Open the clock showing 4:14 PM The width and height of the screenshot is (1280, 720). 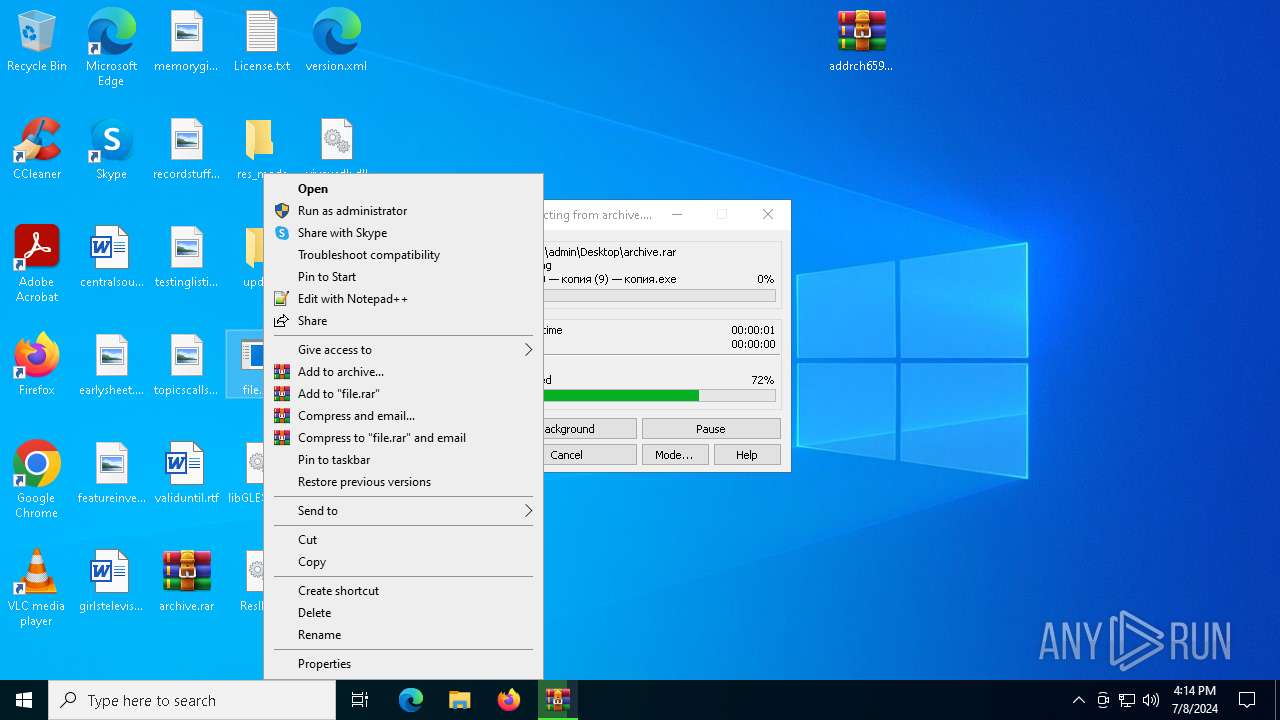tap(1194, 700)
